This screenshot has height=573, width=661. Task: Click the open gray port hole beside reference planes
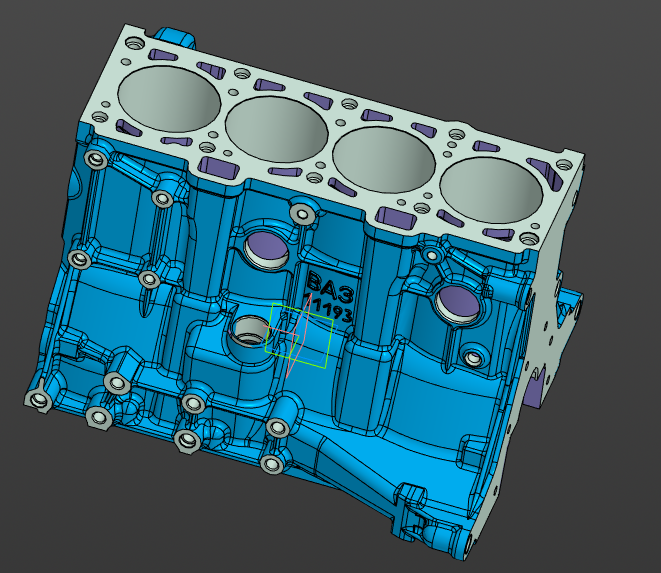coord(250,331)
